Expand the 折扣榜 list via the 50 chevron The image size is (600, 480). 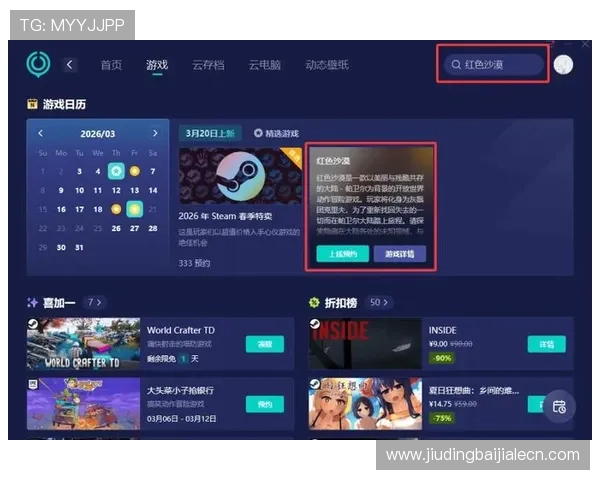point(379,301)
